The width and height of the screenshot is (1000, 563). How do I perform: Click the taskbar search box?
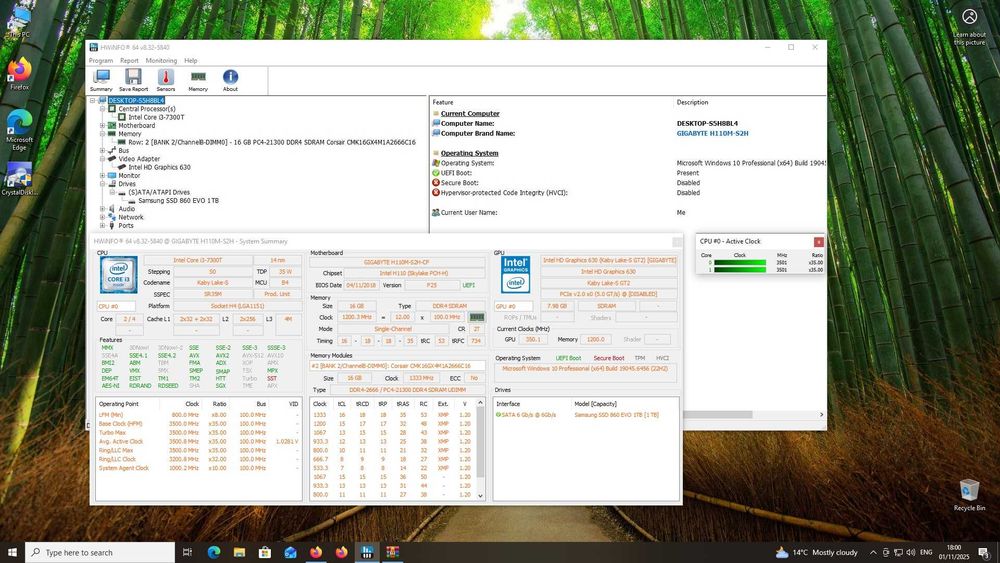[100, 552]
